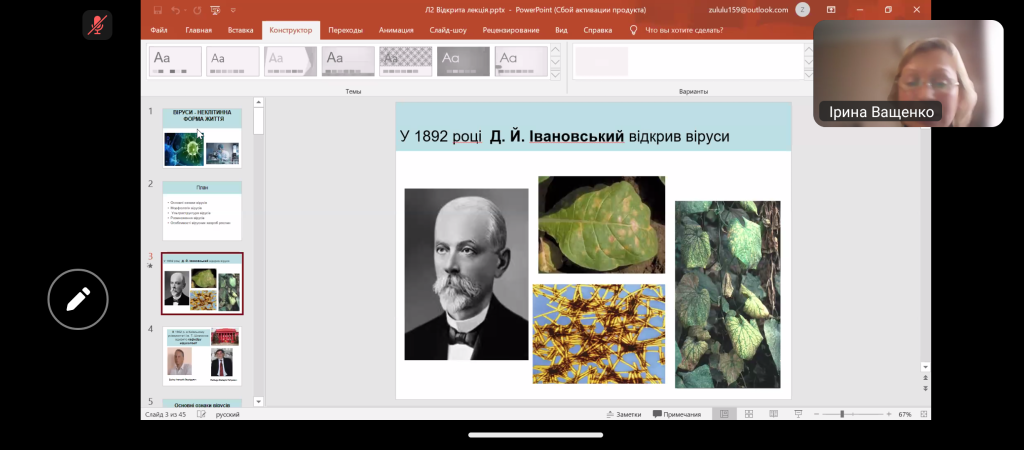
Task: Click the zoom in plus button
Action: coord(889,414)
